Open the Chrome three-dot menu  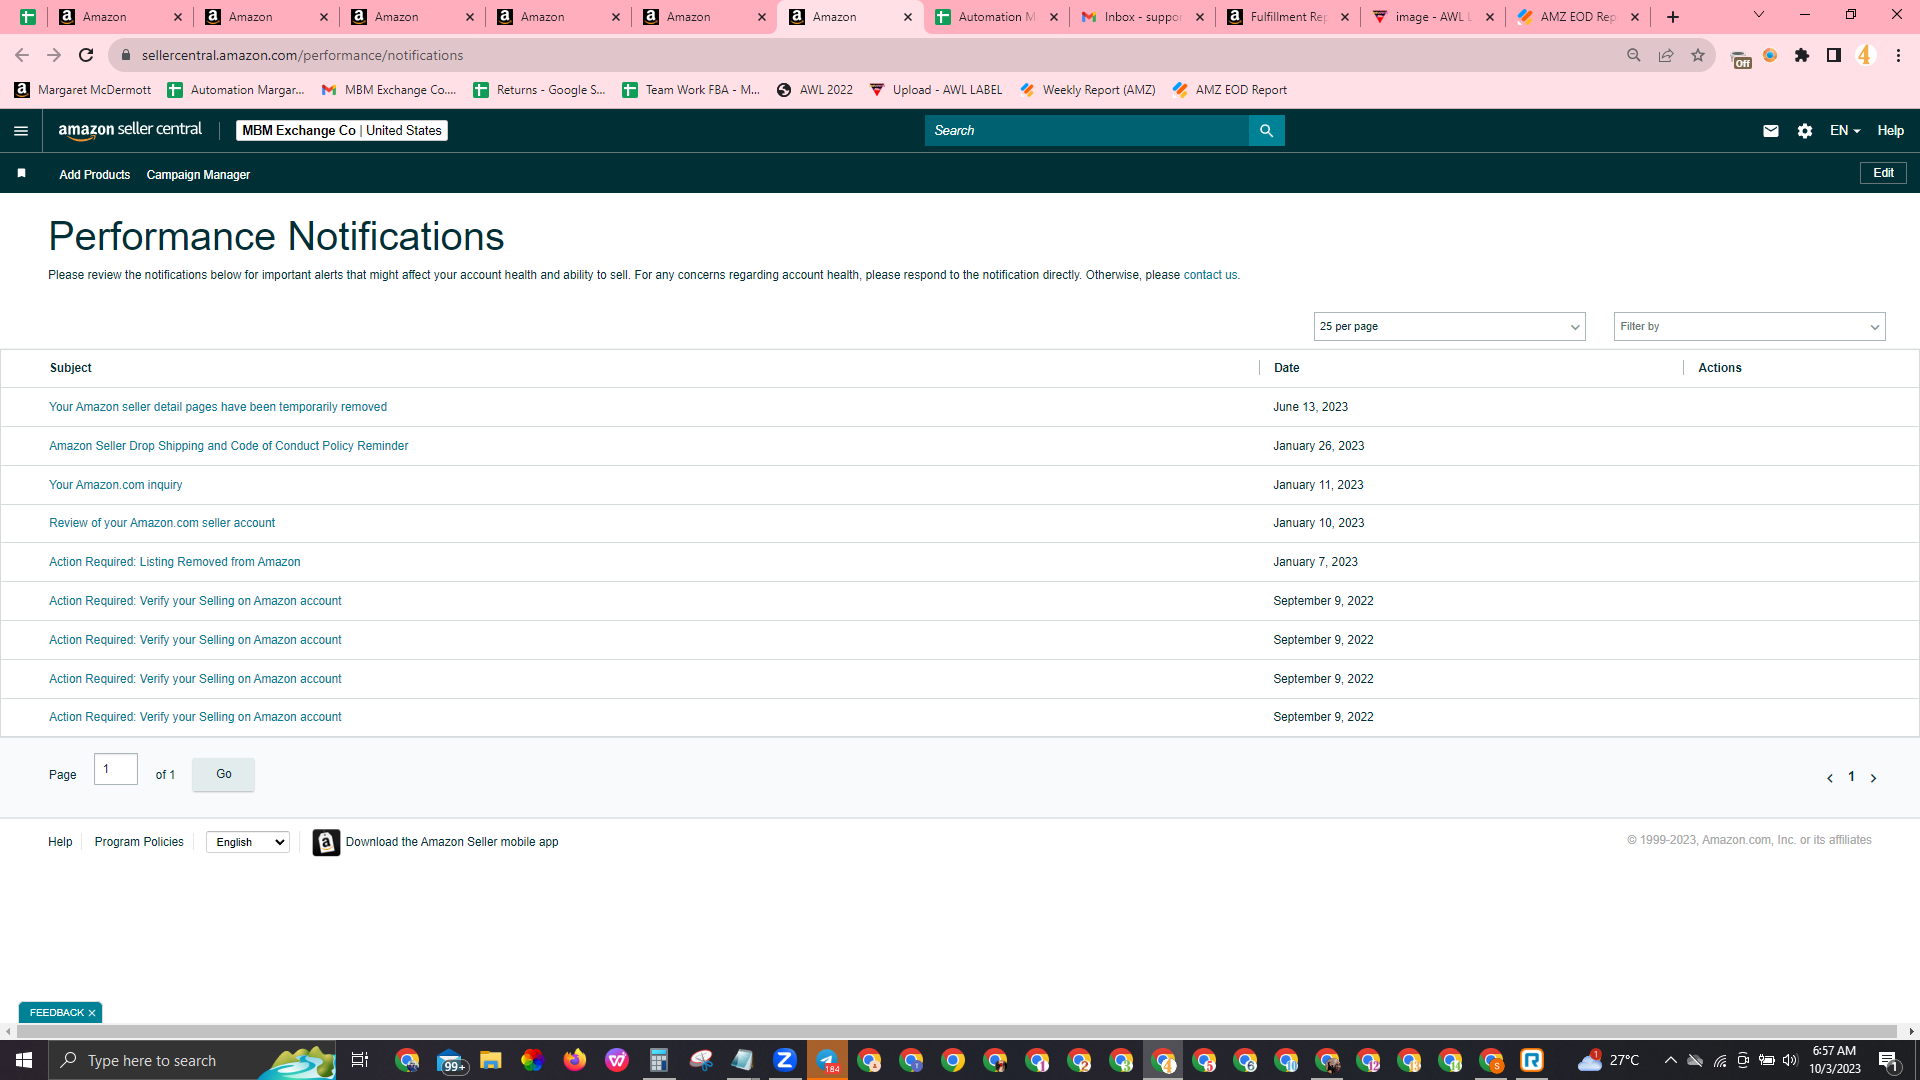(1898, 55)
